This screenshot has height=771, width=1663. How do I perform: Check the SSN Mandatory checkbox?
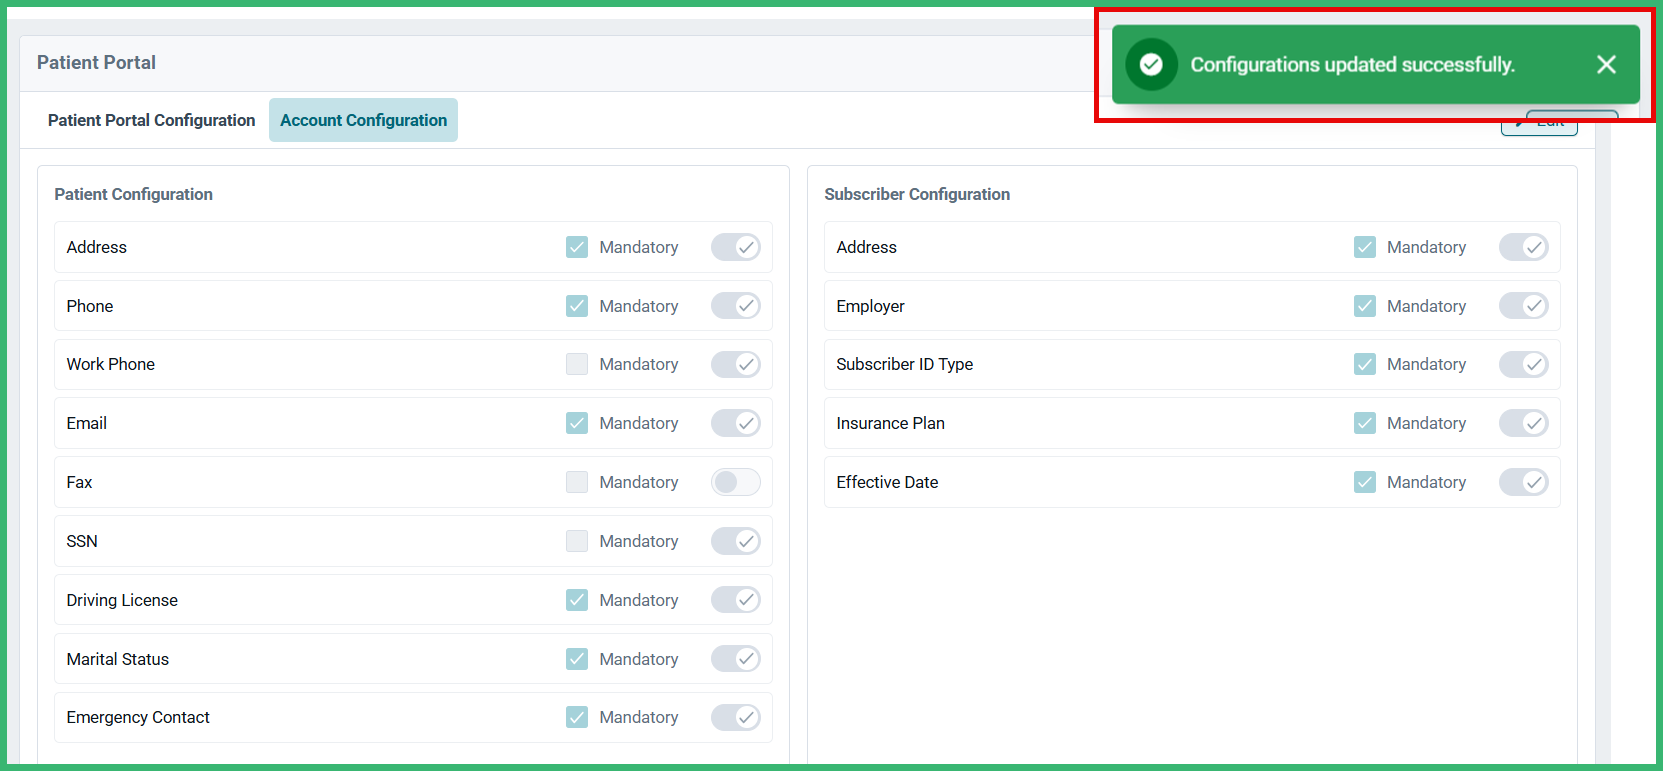[x=577, y=541]
